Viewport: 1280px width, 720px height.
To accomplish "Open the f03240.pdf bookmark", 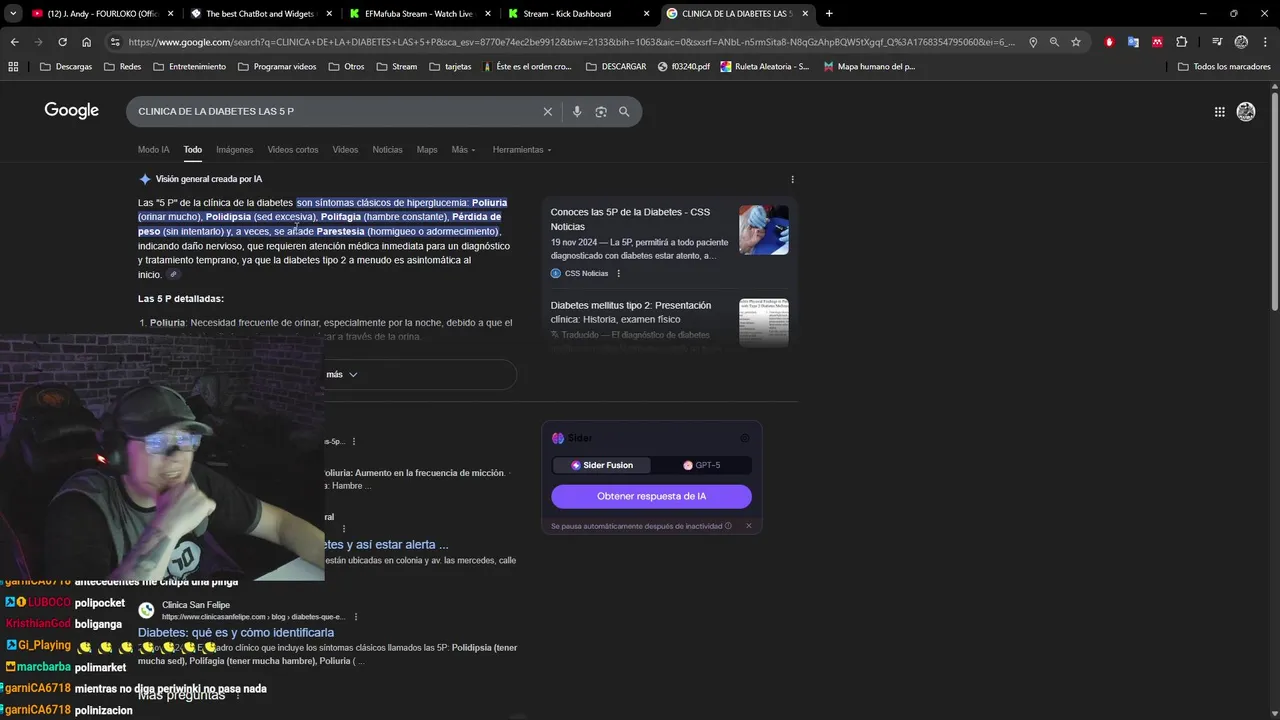I will coord(684,66).
